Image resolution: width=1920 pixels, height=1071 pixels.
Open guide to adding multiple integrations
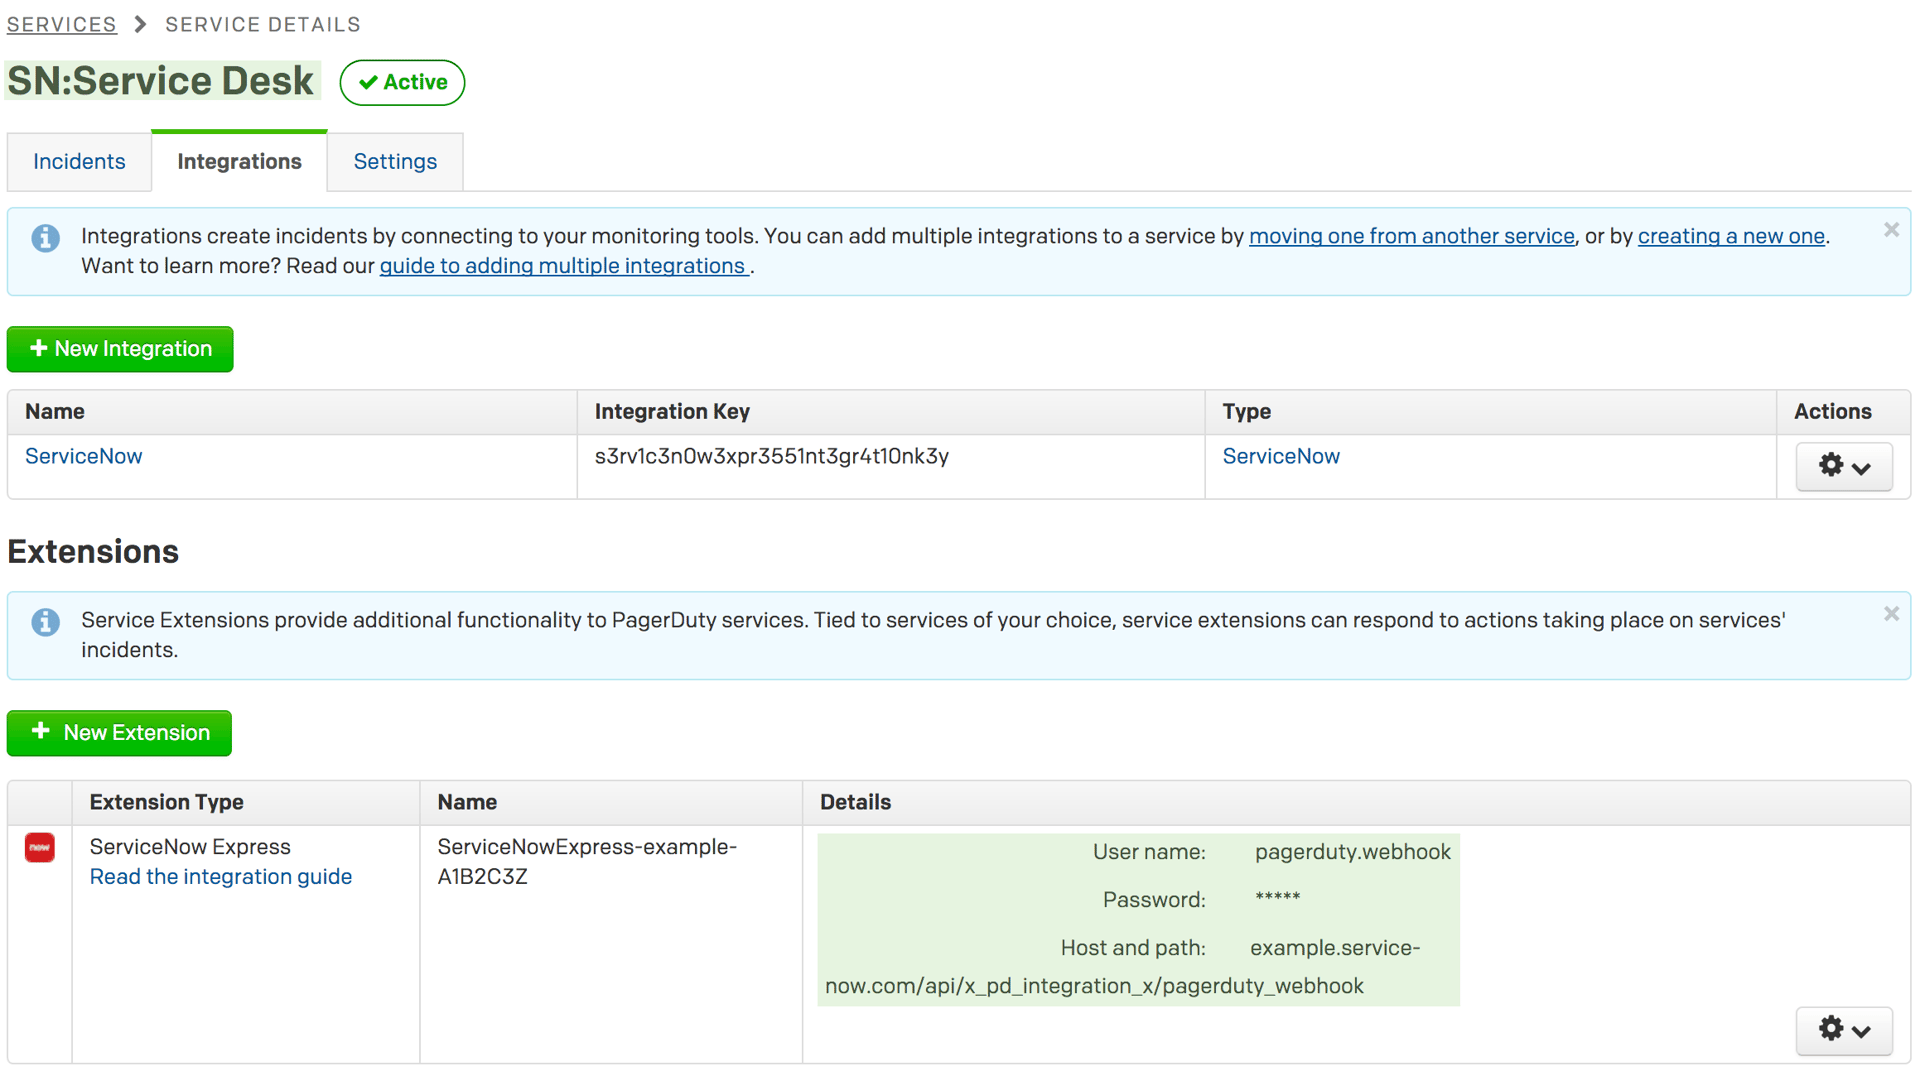[563, 266]
